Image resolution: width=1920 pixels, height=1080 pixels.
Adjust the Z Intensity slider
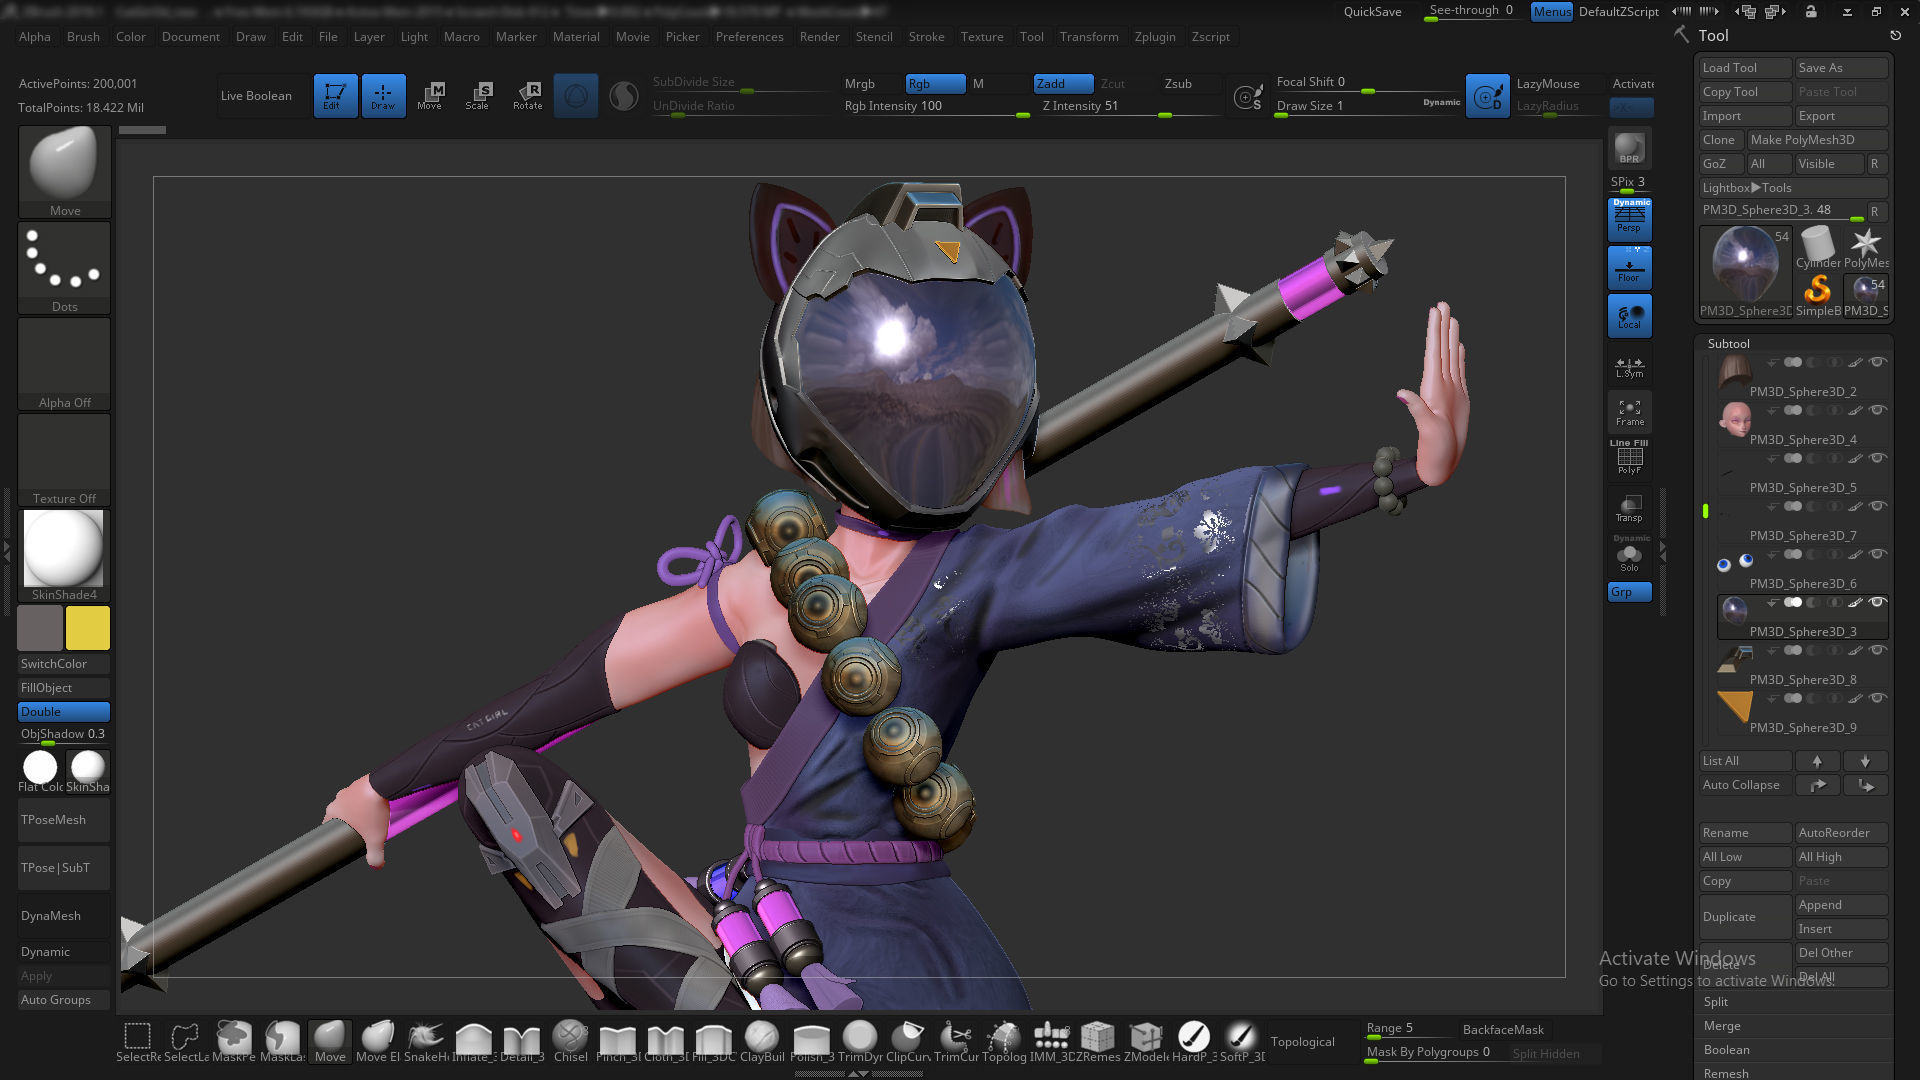tap(1129, 107)
